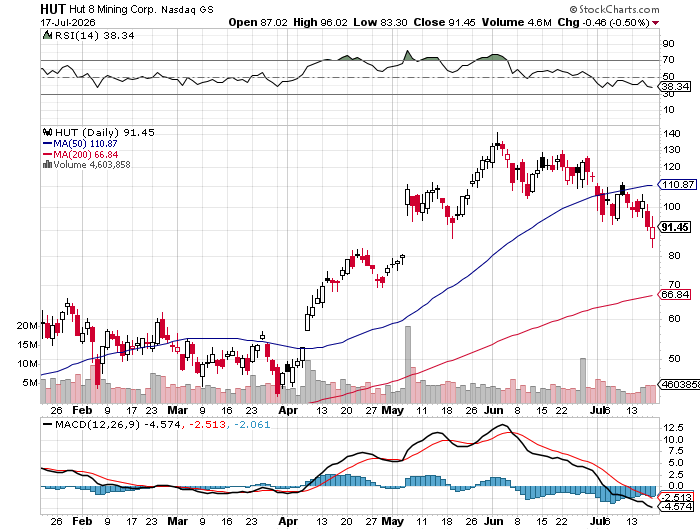This screenshot has width=700, height=530.
Task: Click the Hut 8 Mining Corp. name
Action: tap(113, 9)
